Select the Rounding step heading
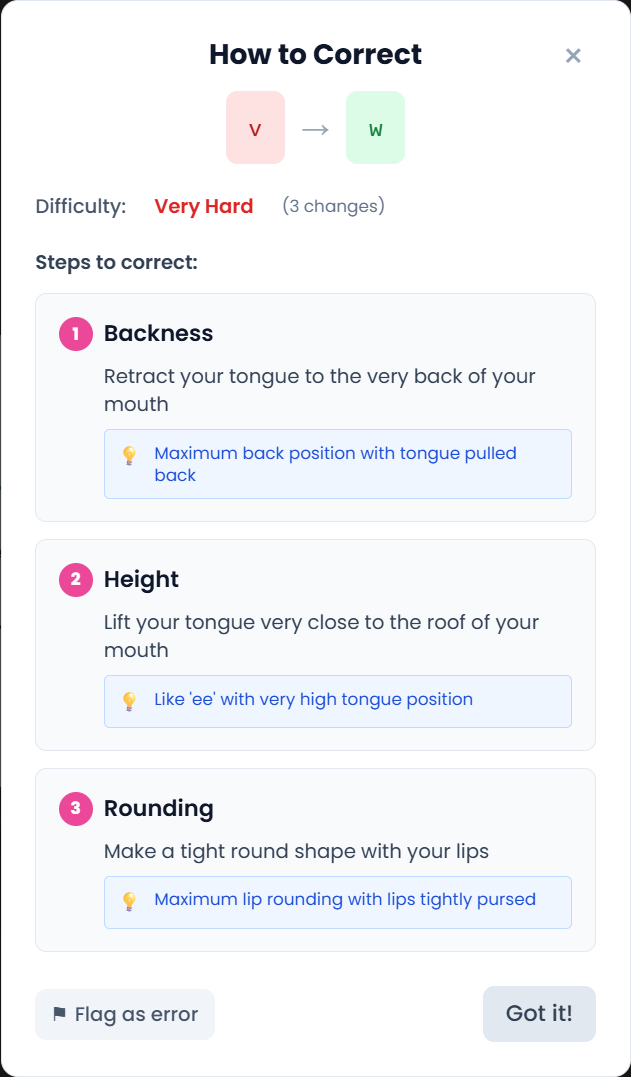 [158, 809]
